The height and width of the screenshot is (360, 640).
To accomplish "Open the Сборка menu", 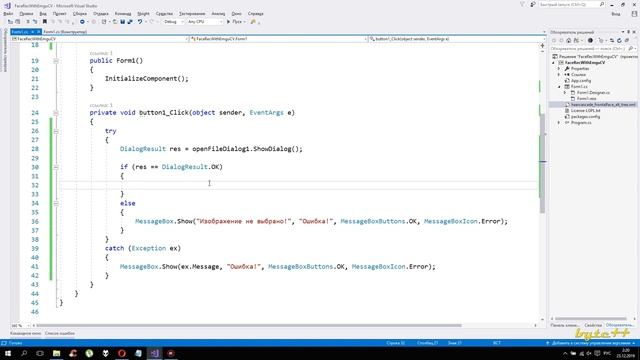I will click(80, 13).
